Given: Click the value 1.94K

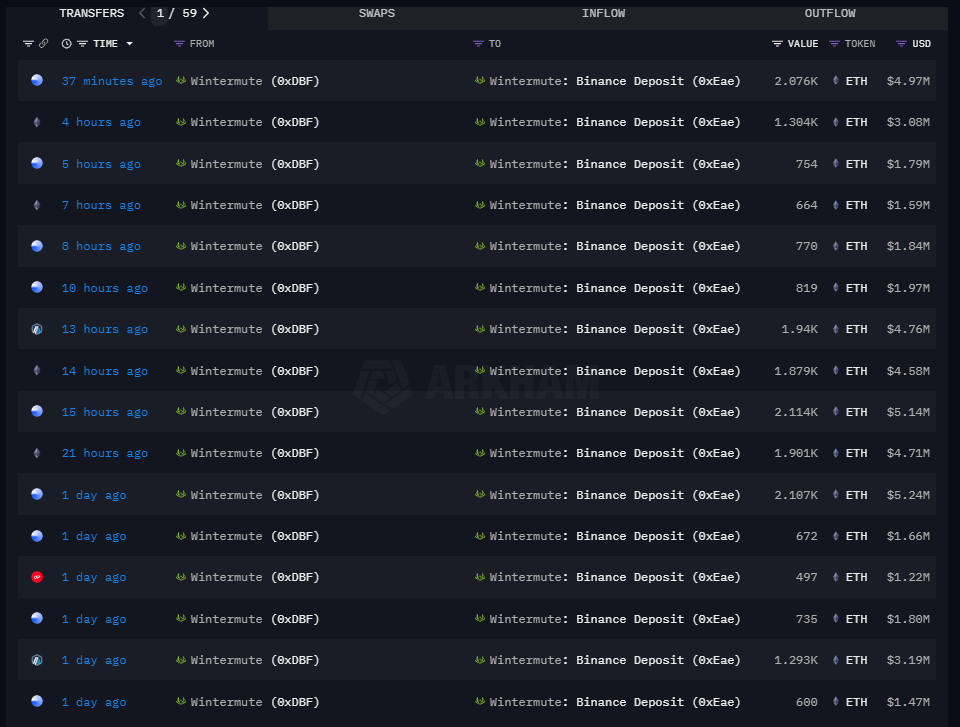Looking at the screenshot, I should pos(799,329).
